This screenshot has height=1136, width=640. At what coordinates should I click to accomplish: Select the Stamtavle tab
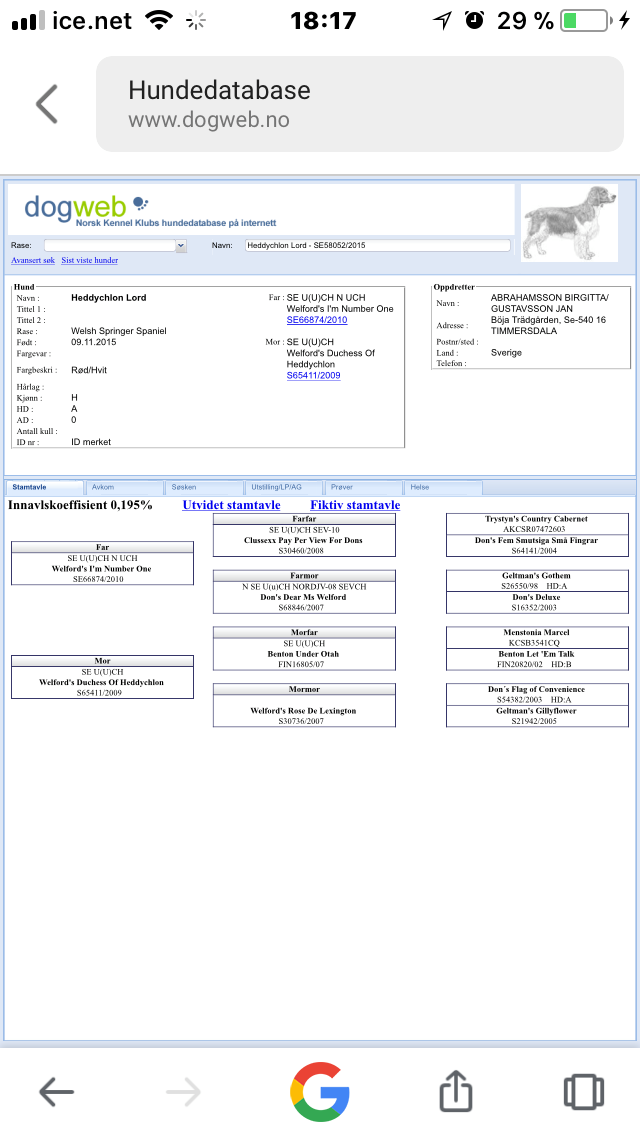pos(44,488)
